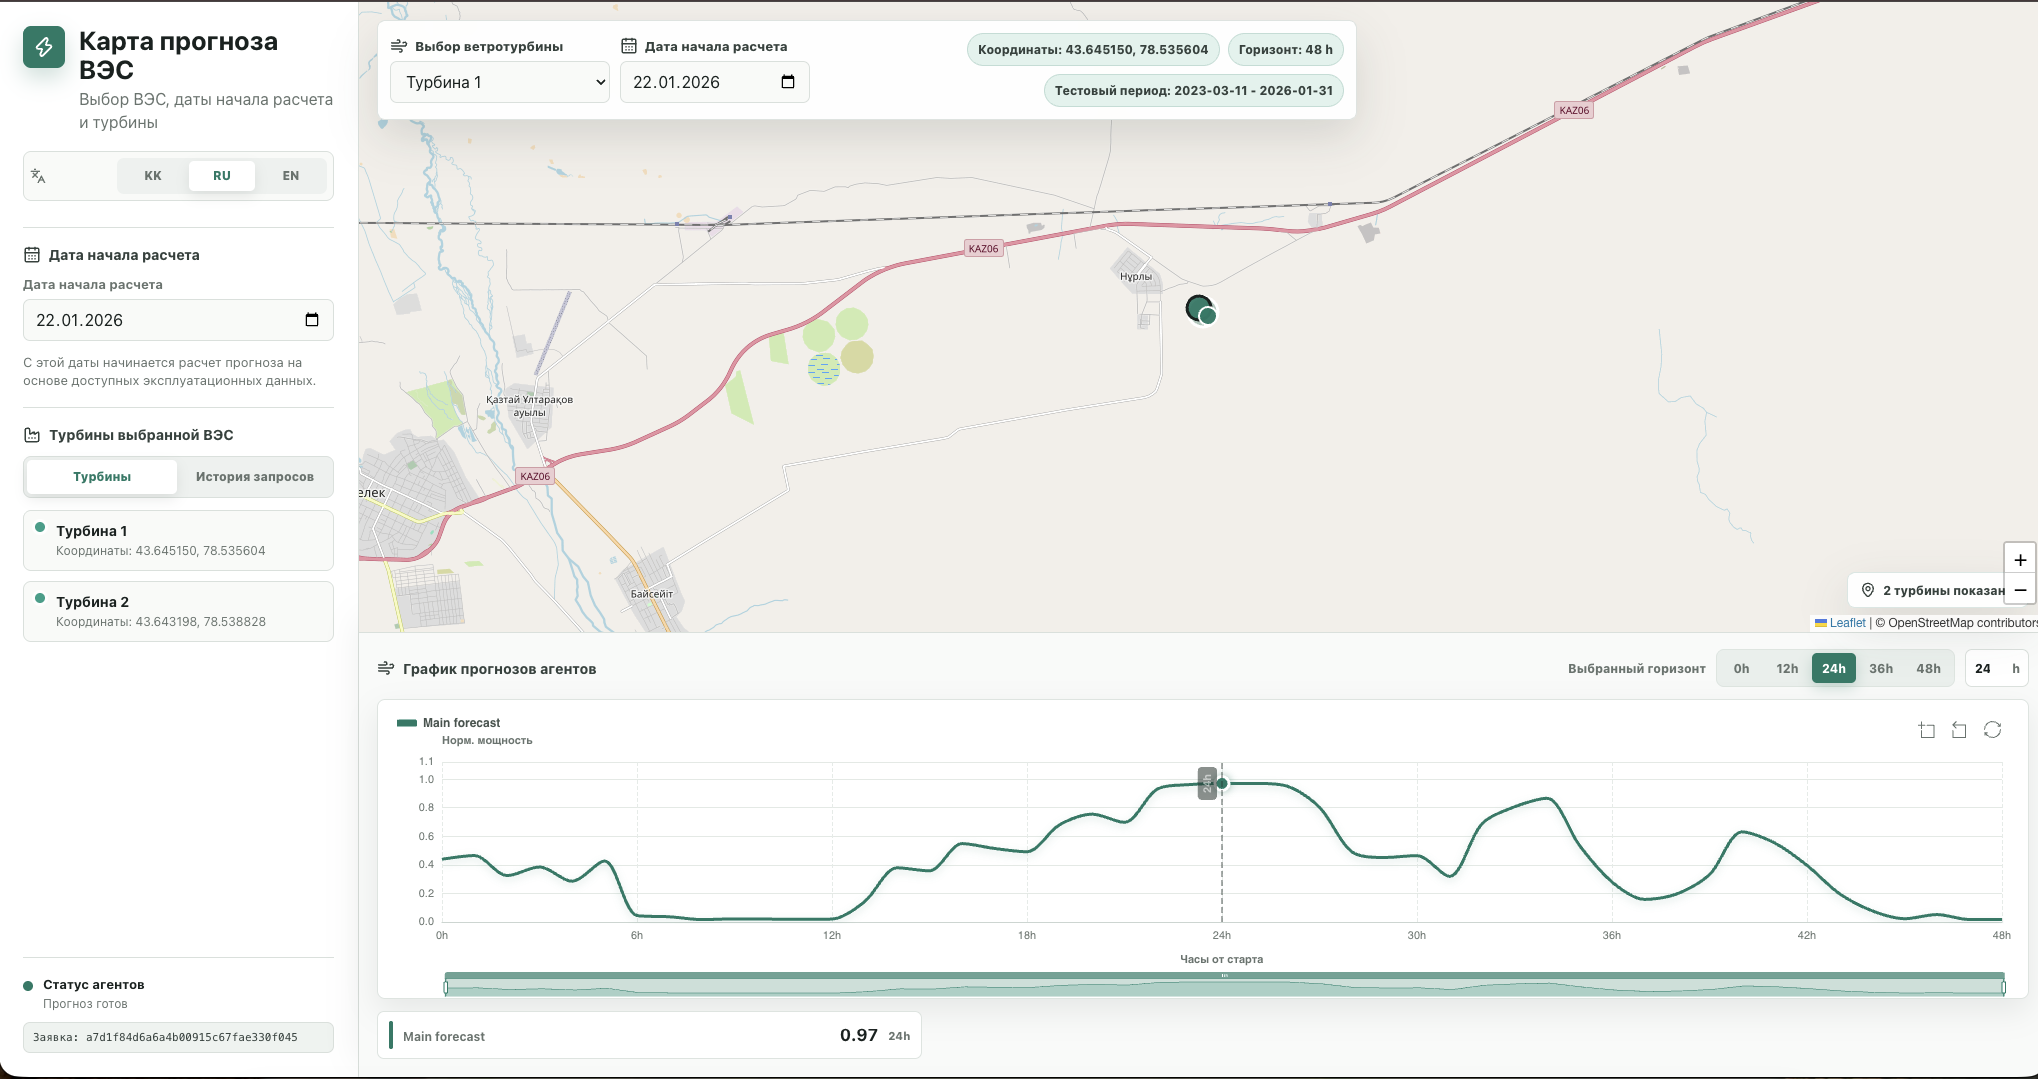Select the 12h horizon option
This screenshot has width=2038, height=1079.
(x=1787, y=669)
